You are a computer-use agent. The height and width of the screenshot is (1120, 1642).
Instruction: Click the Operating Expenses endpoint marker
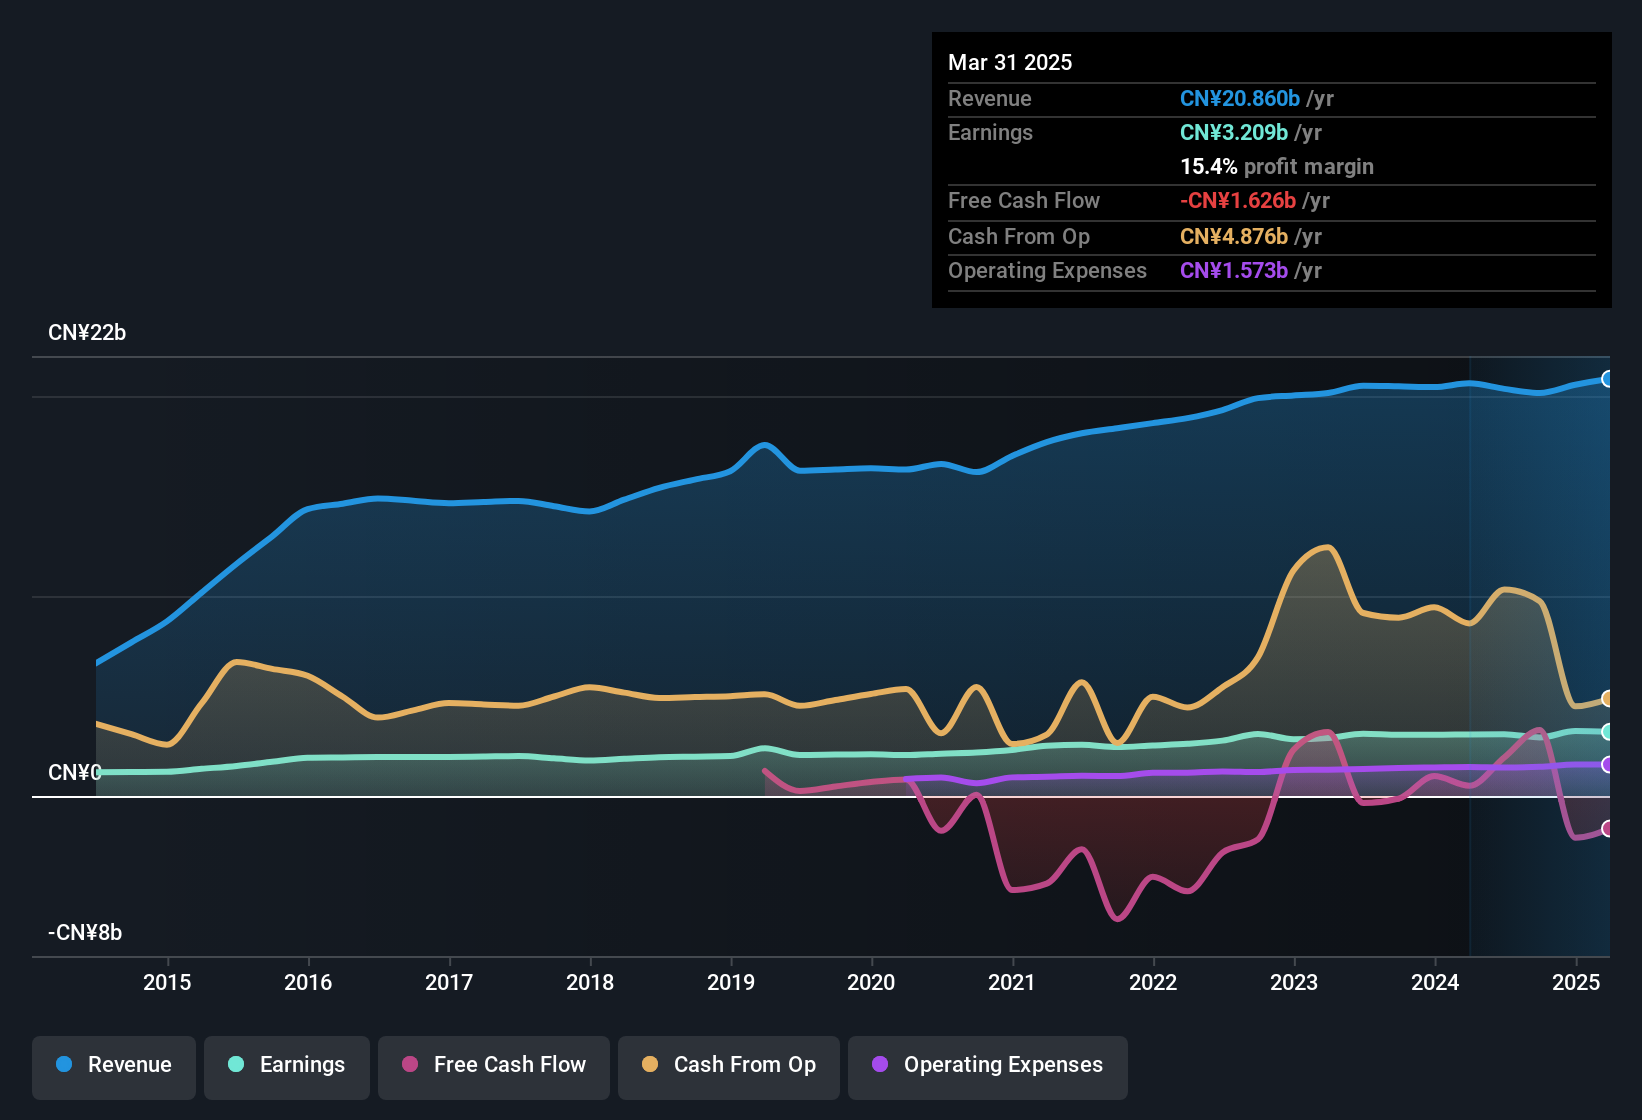[1607, 764]
